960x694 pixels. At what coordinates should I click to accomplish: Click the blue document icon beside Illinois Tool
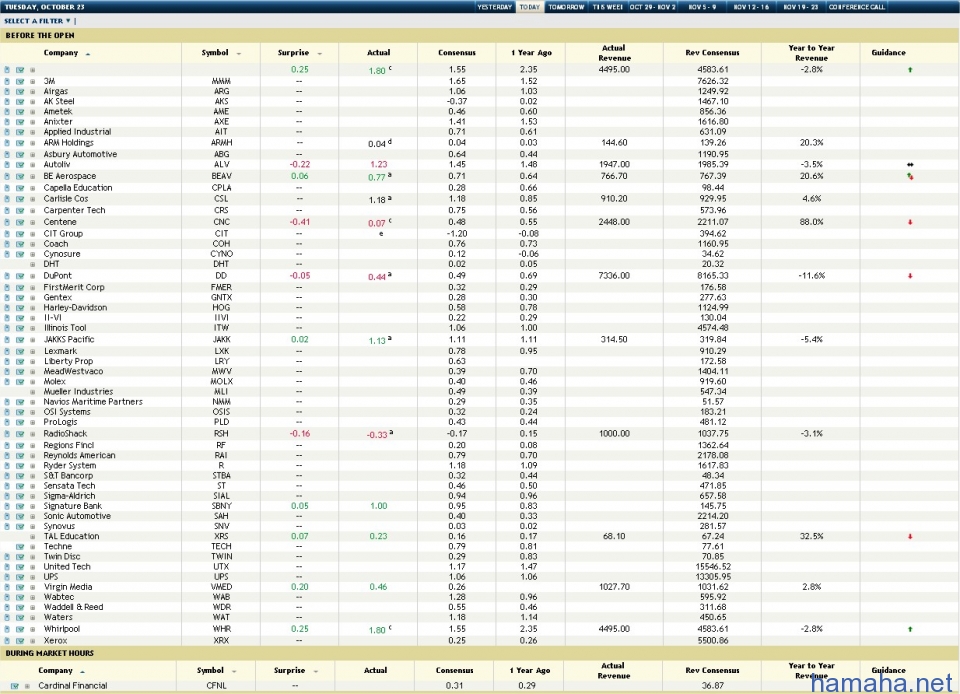[7, 328]
